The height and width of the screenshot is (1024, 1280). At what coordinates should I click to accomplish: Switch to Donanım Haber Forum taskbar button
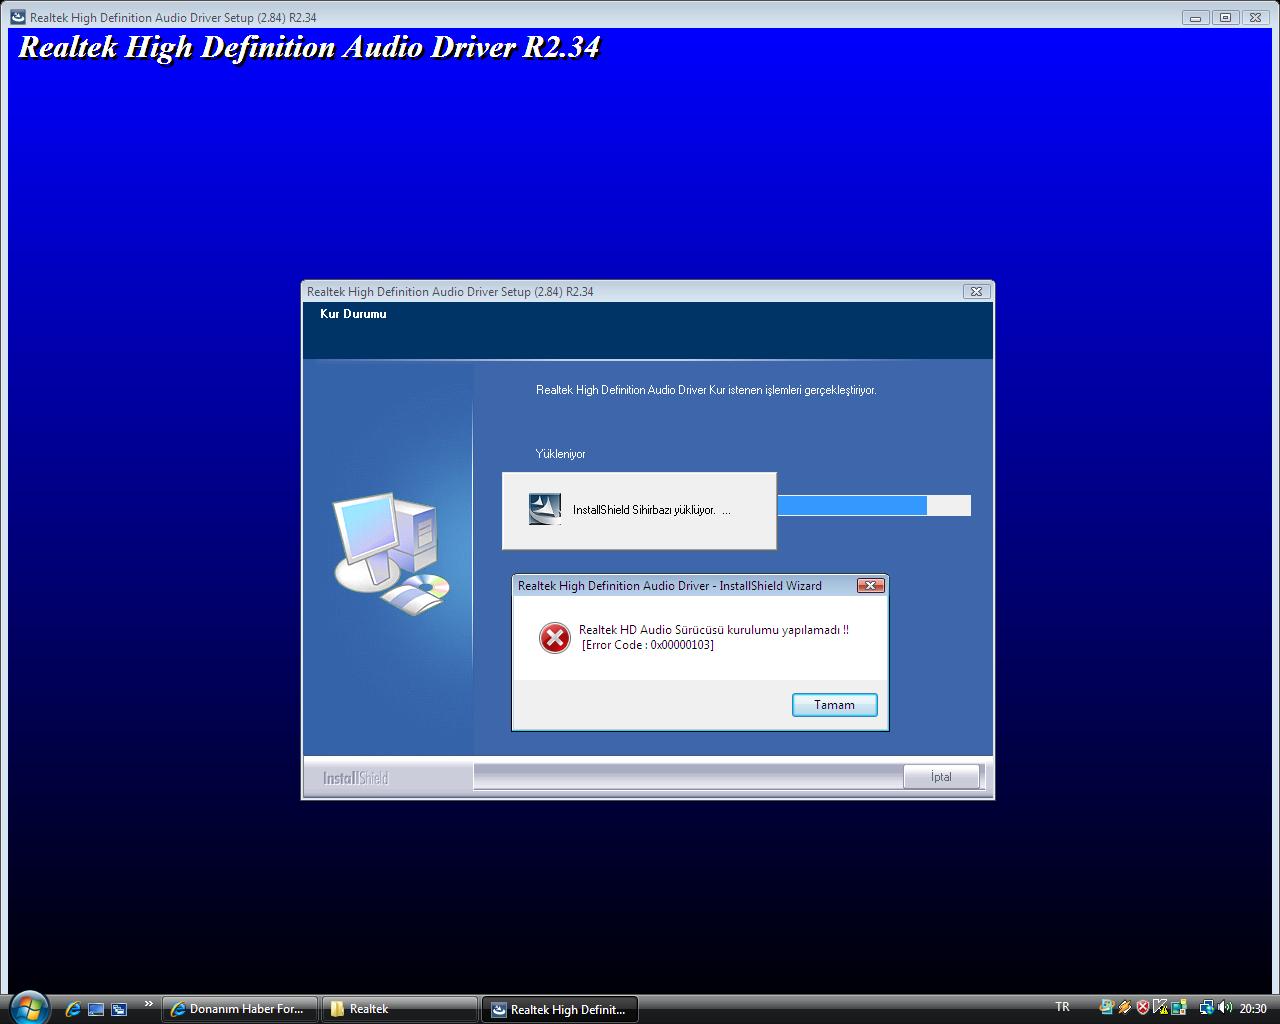pyautogui.click(x=240, y=1009)
